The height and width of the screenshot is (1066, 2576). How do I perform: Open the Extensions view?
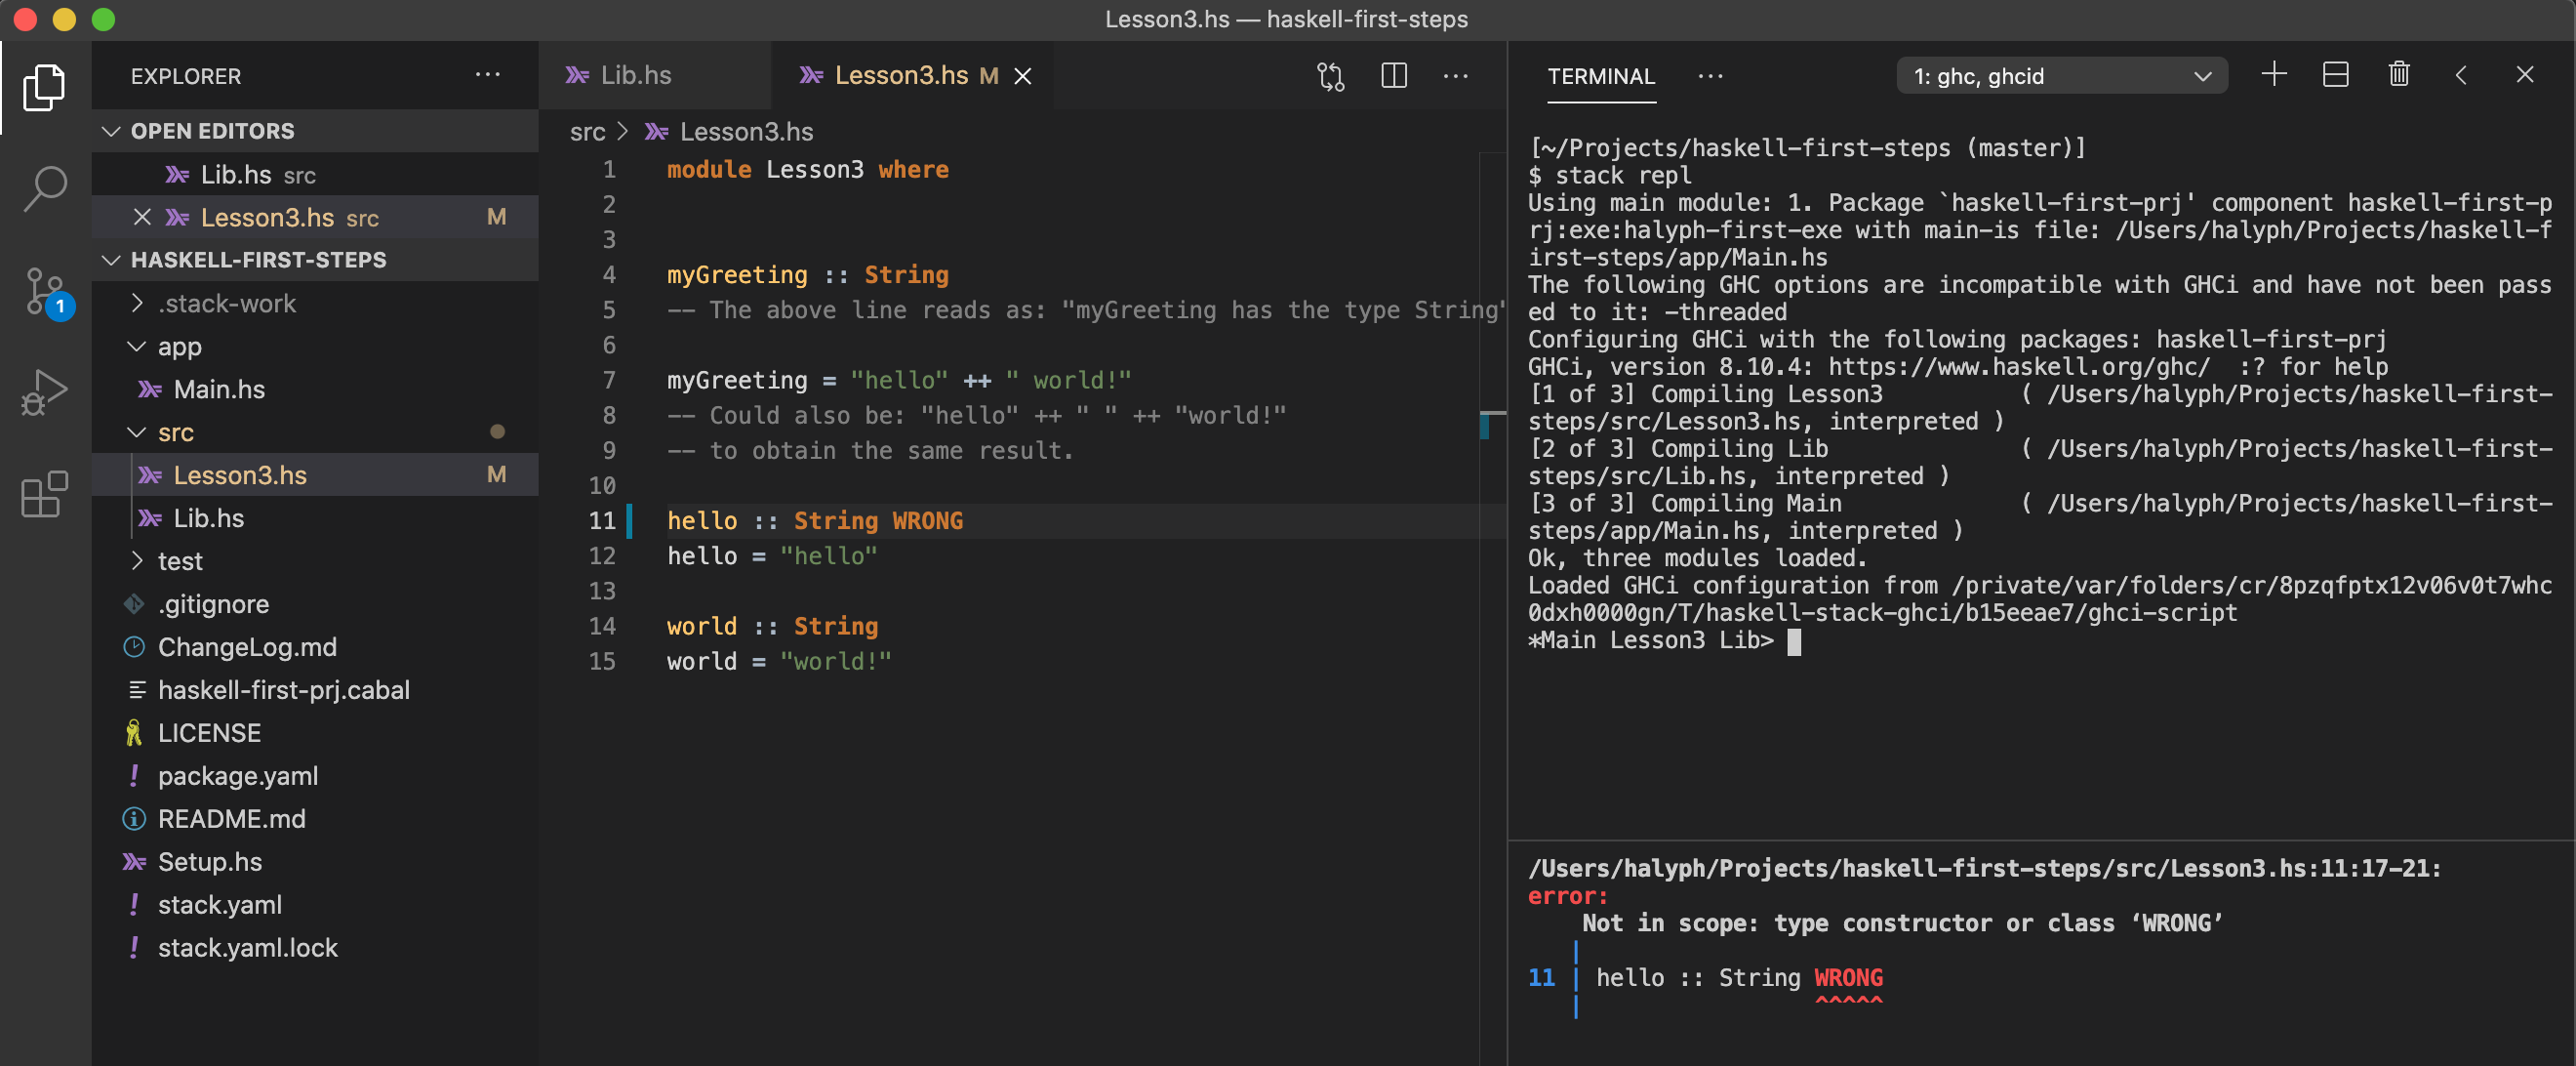[45, 494]
